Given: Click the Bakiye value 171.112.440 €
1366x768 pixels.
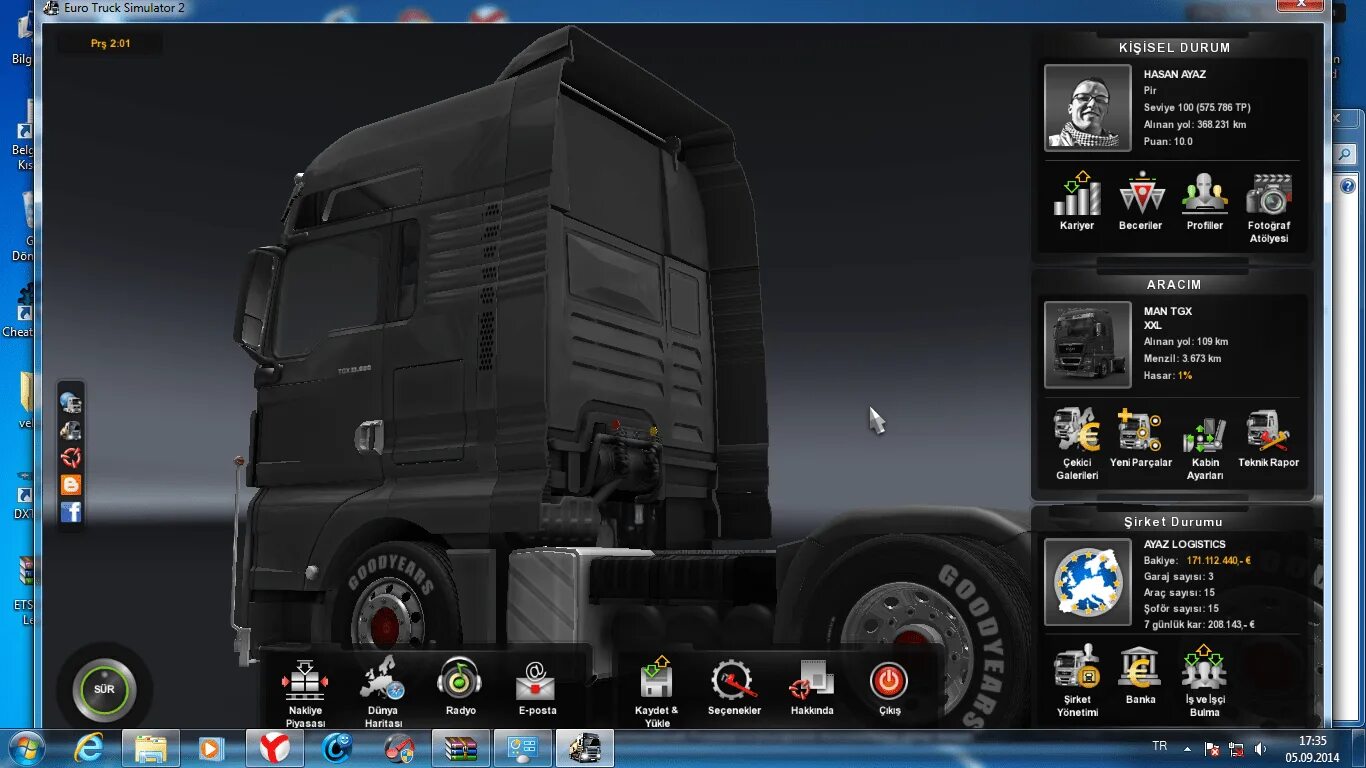Looking at the screenshot, I should pos(1220,561).
